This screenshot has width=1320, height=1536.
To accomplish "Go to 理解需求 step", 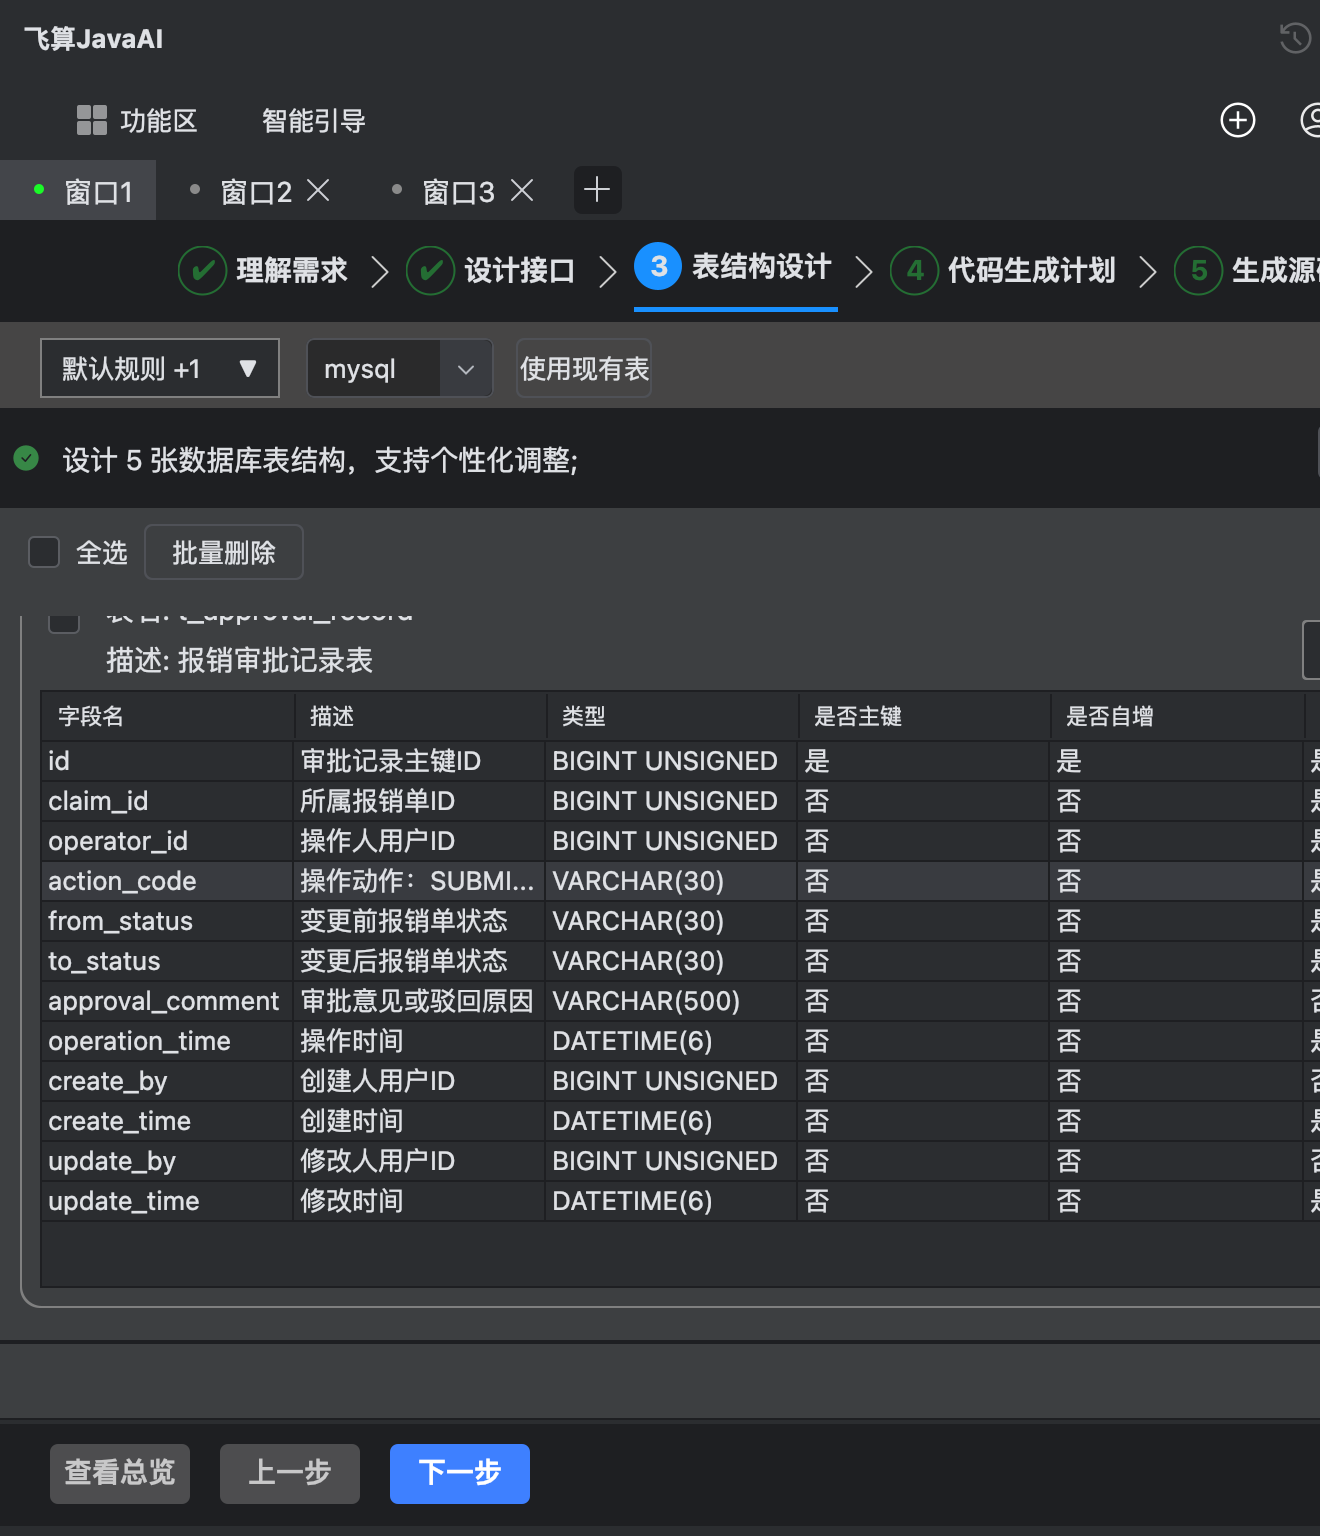I will coord(291,270).
